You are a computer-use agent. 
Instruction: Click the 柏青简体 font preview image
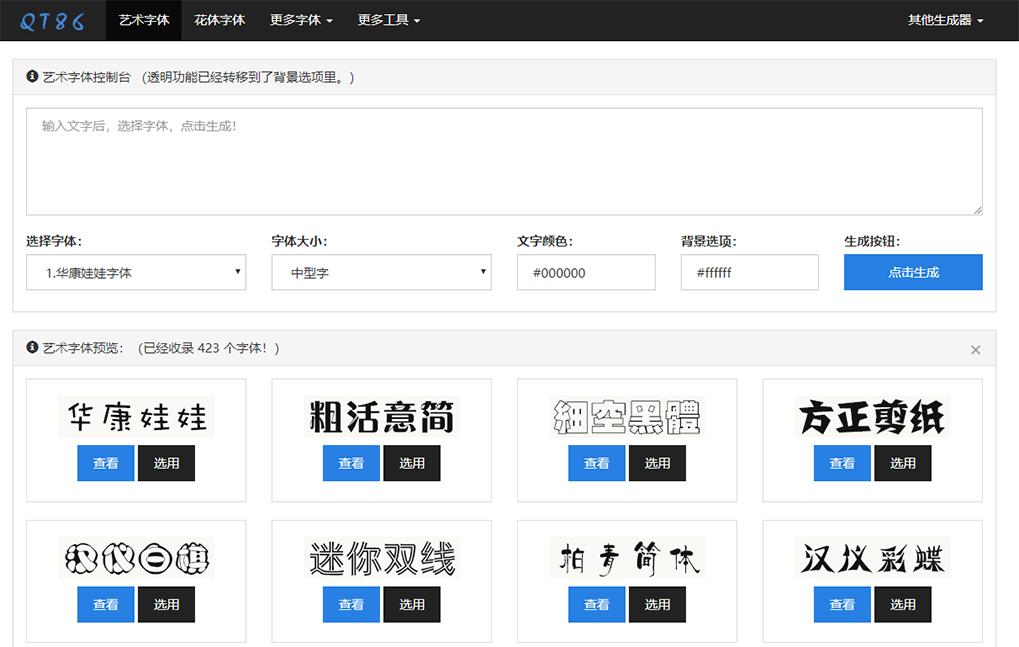click(627, 557)
